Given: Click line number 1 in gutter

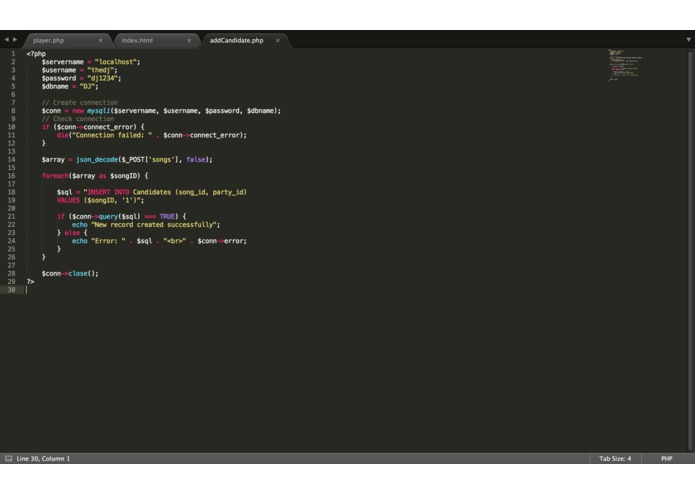Looking at the screenshot, I should coord(13,54).
